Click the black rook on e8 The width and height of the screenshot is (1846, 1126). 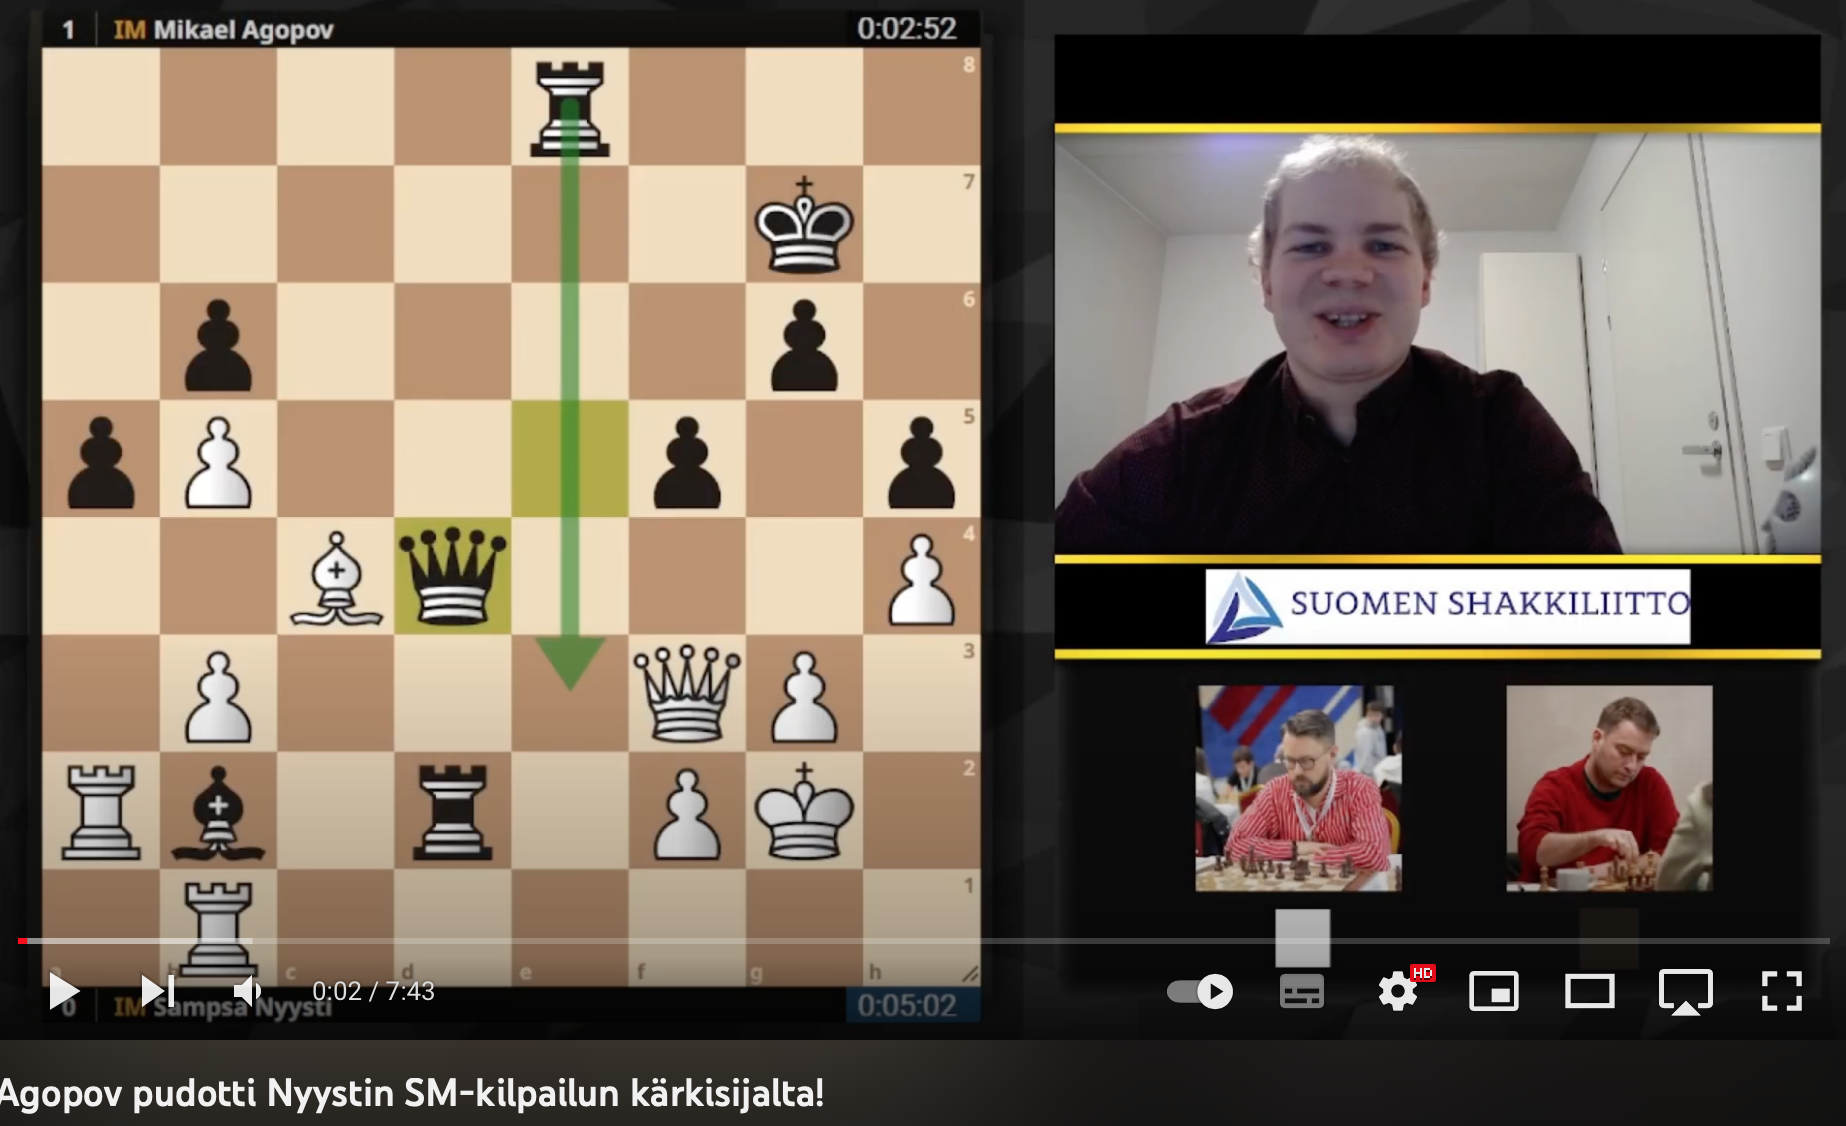pyautogui.click(x=570, y=107)
